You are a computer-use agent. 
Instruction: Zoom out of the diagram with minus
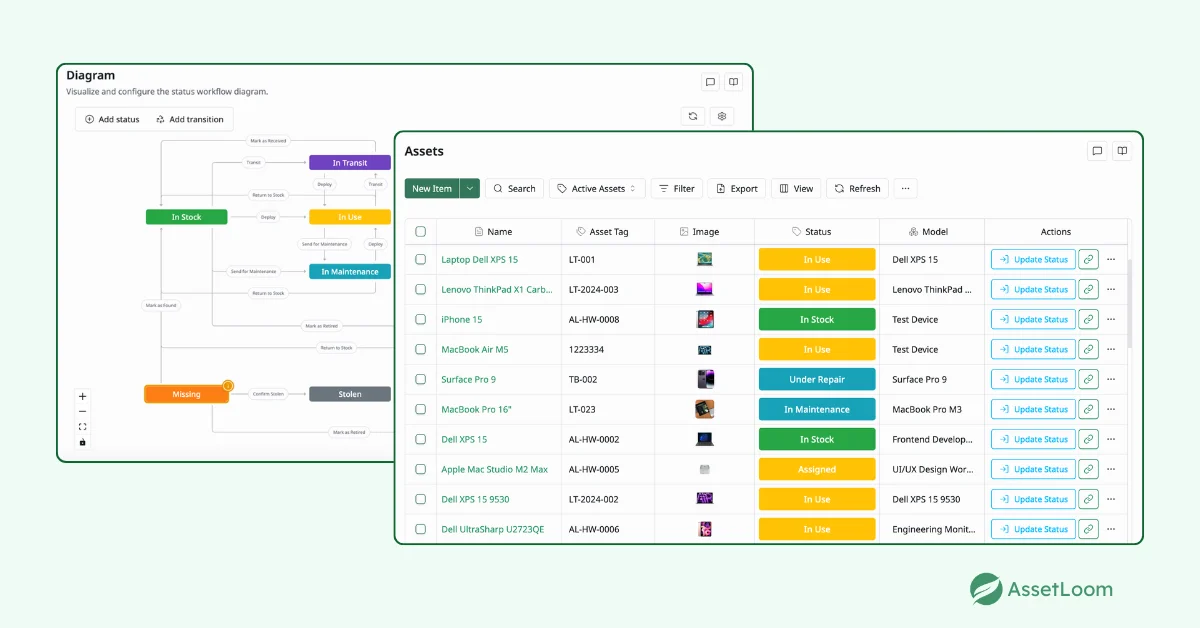pos(83,411)
